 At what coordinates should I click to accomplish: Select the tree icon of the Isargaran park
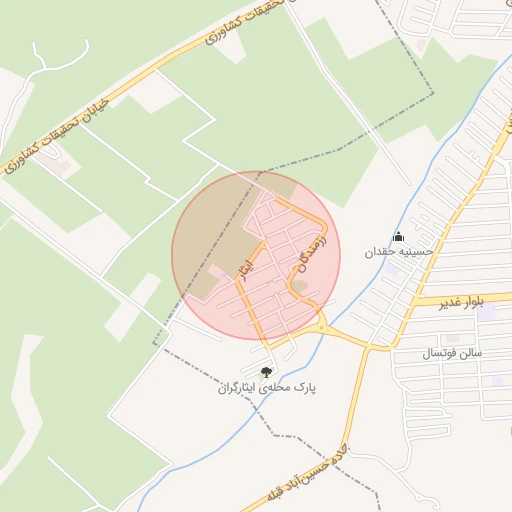(266, 372)
